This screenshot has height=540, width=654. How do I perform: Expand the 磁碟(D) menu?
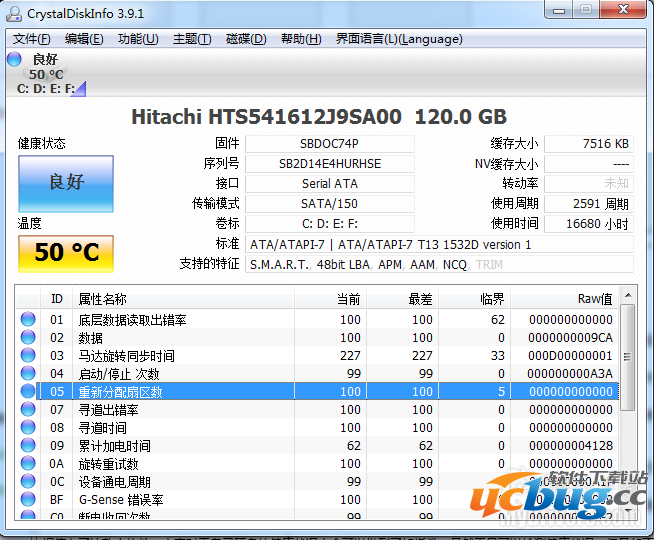246,39
